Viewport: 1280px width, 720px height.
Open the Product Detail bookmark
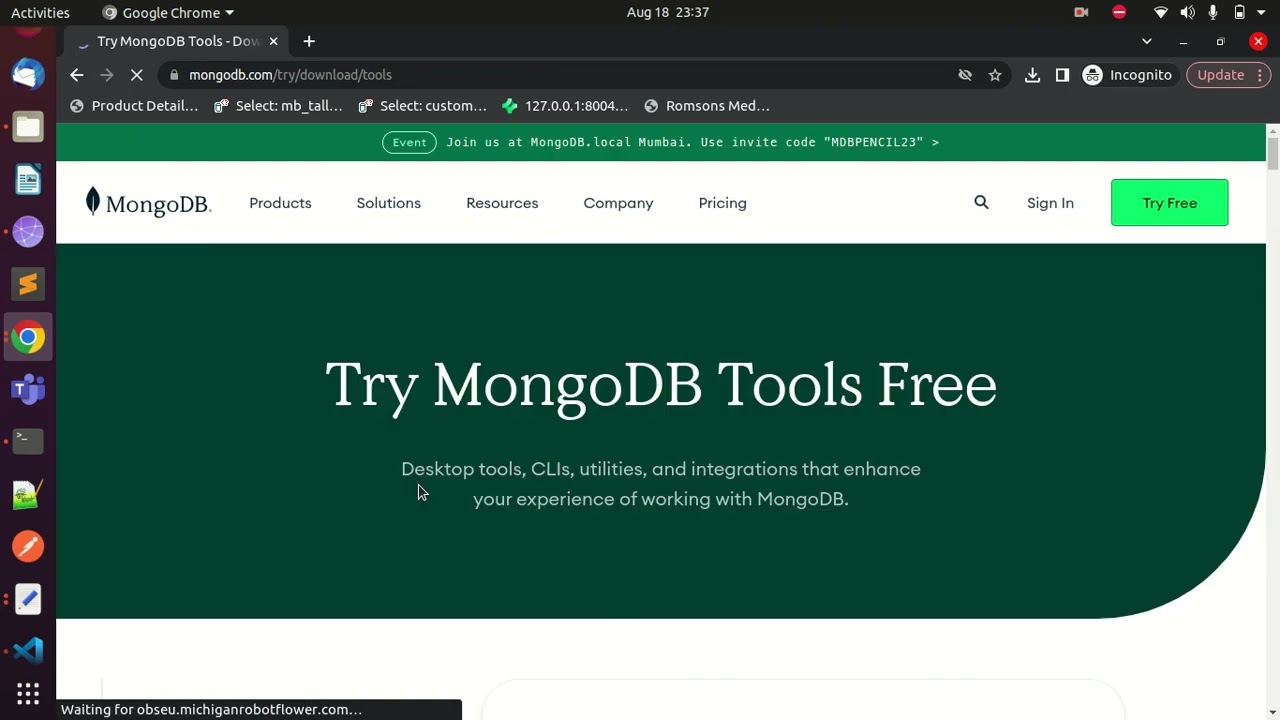134,106
